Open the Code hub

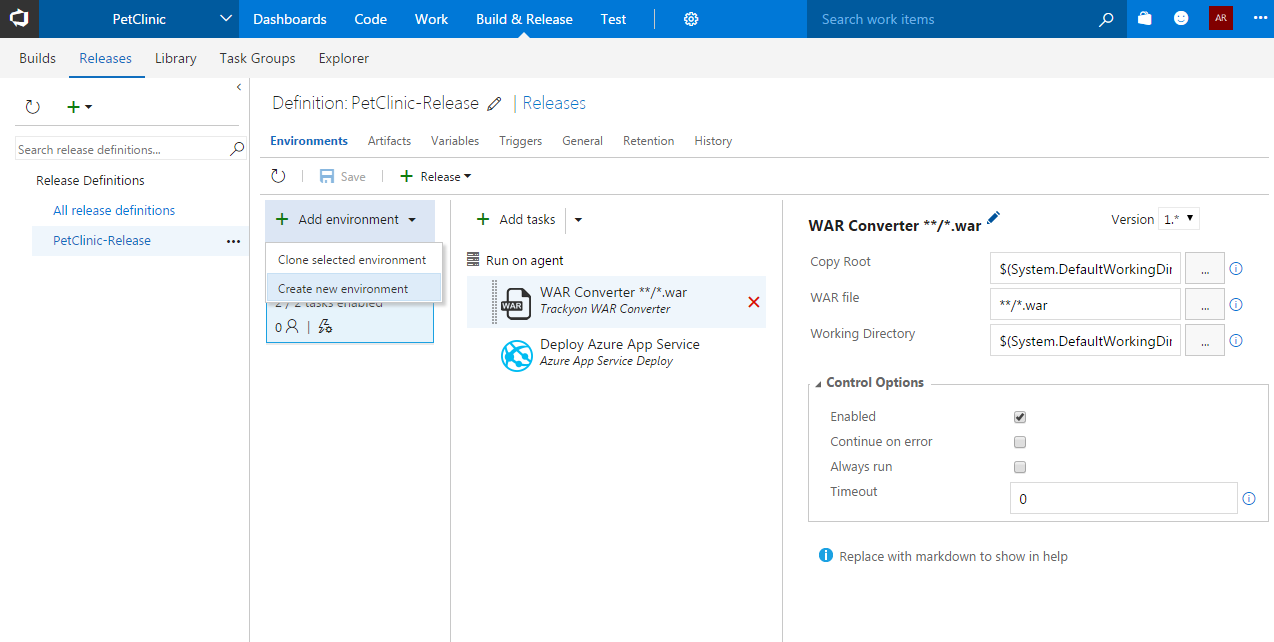[371, 19]
